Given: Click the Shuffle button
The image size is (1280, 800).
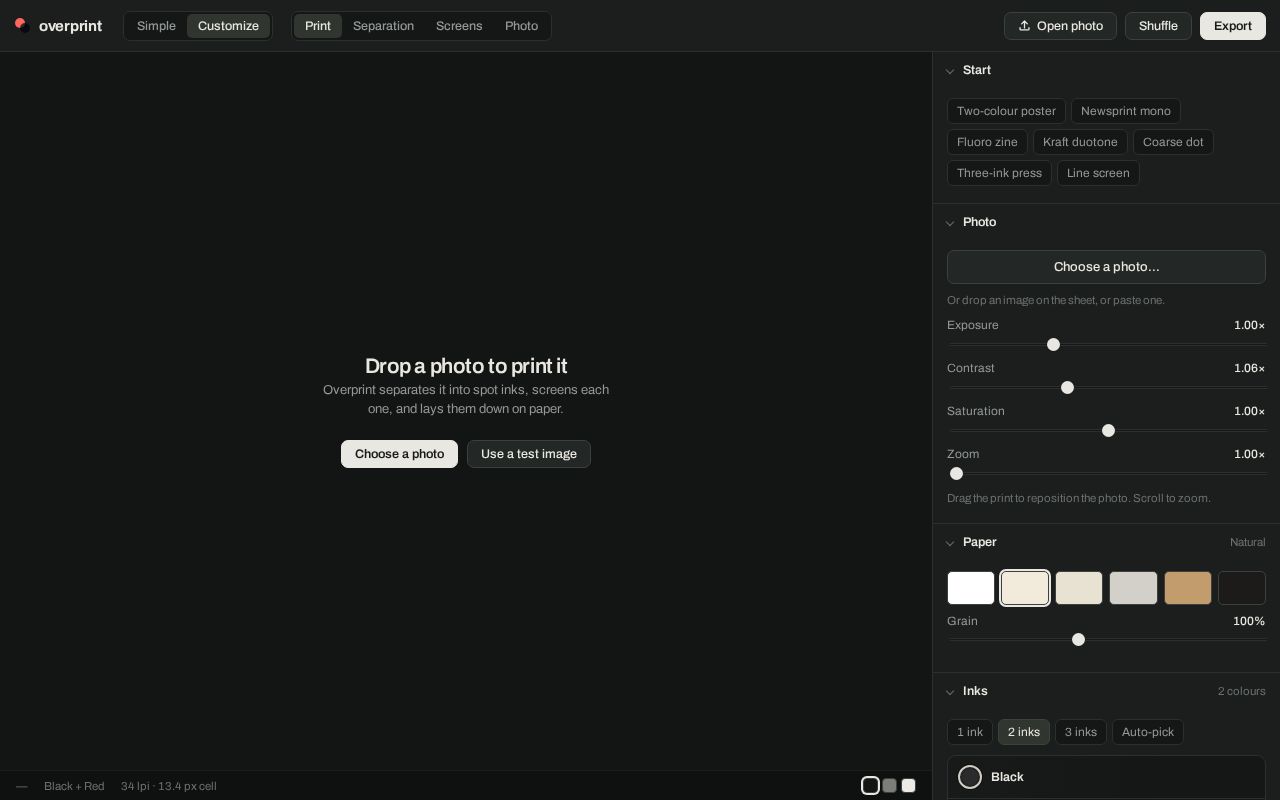Looking at the screenshot, I should pyautogui.click(x=1158, y=26).
